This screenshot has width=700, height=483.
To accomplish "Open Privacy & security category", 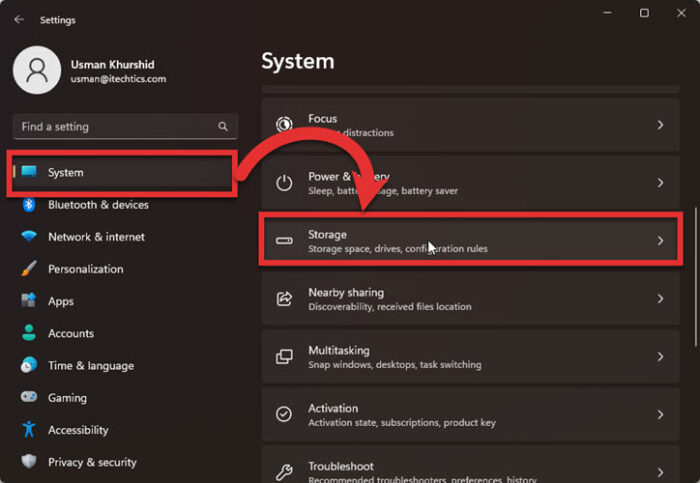I will (123, 462).
